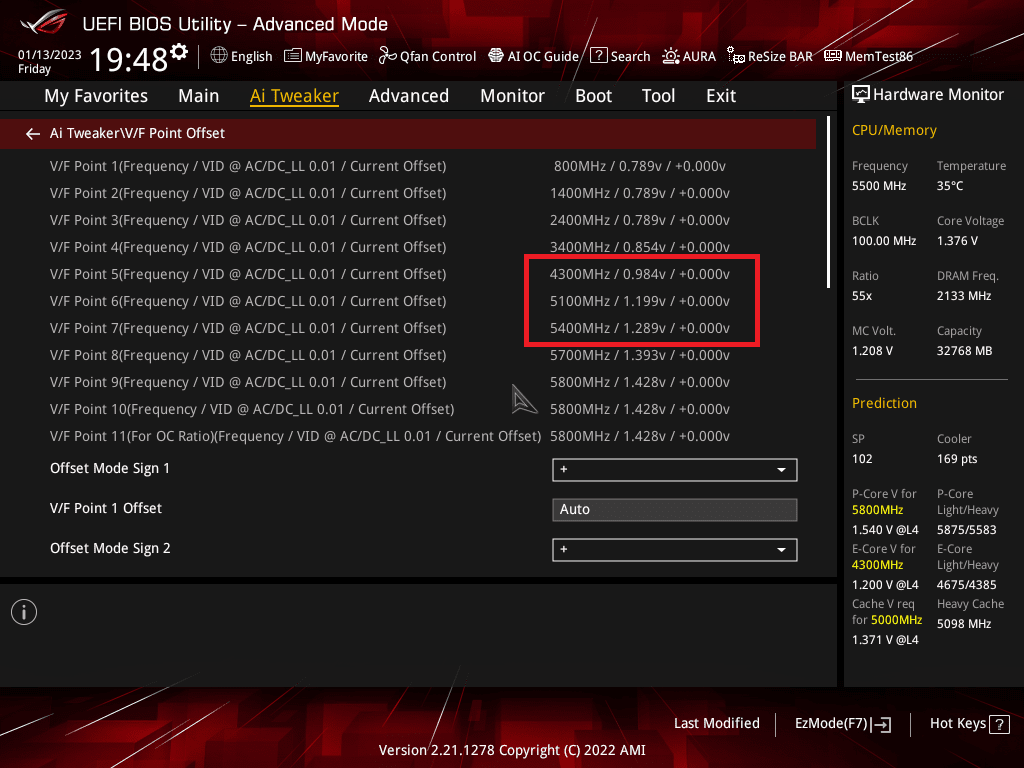Open the Exit tab

pyautogui.click(x=721, y=96)
